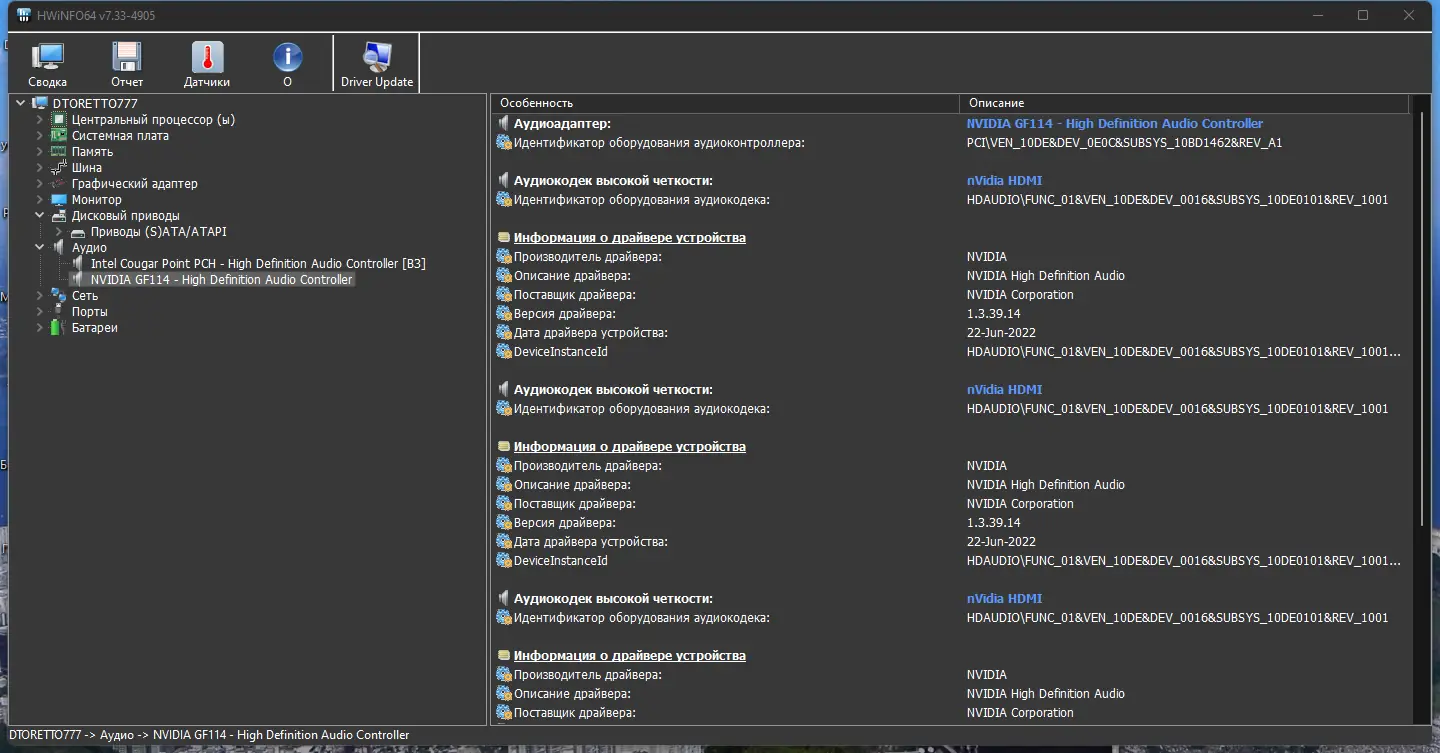Launch Driver Update from the toolbar

pos(377,64)
